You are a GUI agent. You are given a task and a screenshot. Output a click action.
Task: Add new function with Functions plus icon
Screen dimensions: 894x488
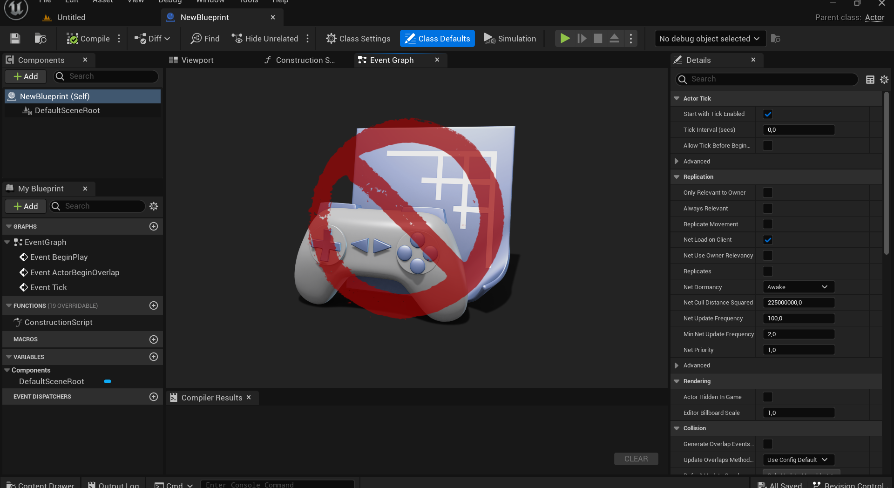click(x=153, y=306)
